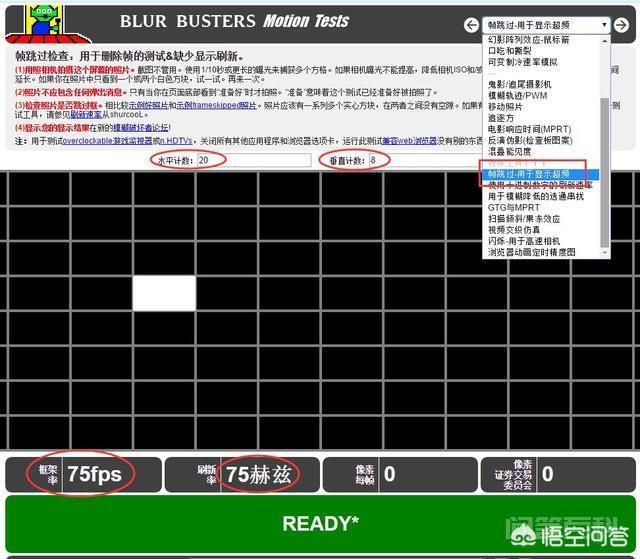Select '移动照片' option
640x559 pixels.
point(505,107)
